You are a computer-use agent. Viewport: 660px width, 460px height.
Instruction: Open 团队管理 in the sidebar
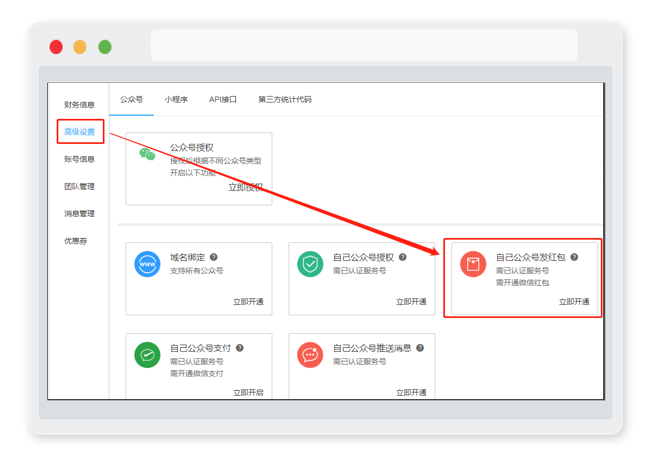(x=79, y=186)
